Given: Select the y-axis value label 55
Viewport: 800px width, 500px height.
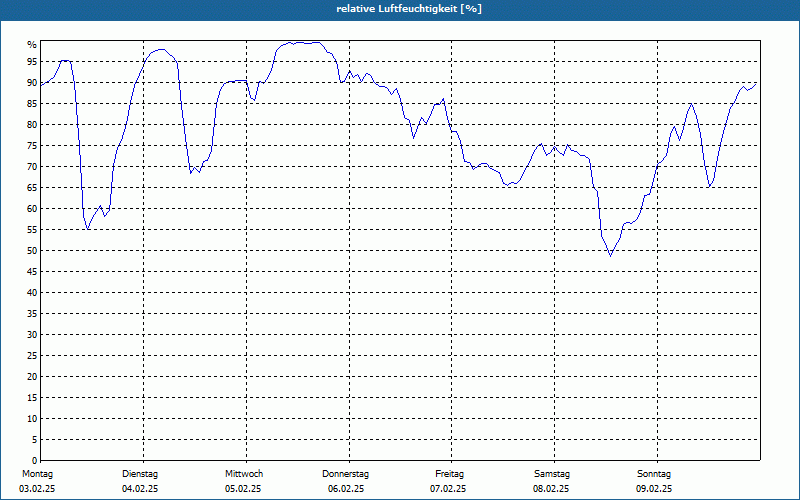Looking at the screenshot, I should [32, 230].
